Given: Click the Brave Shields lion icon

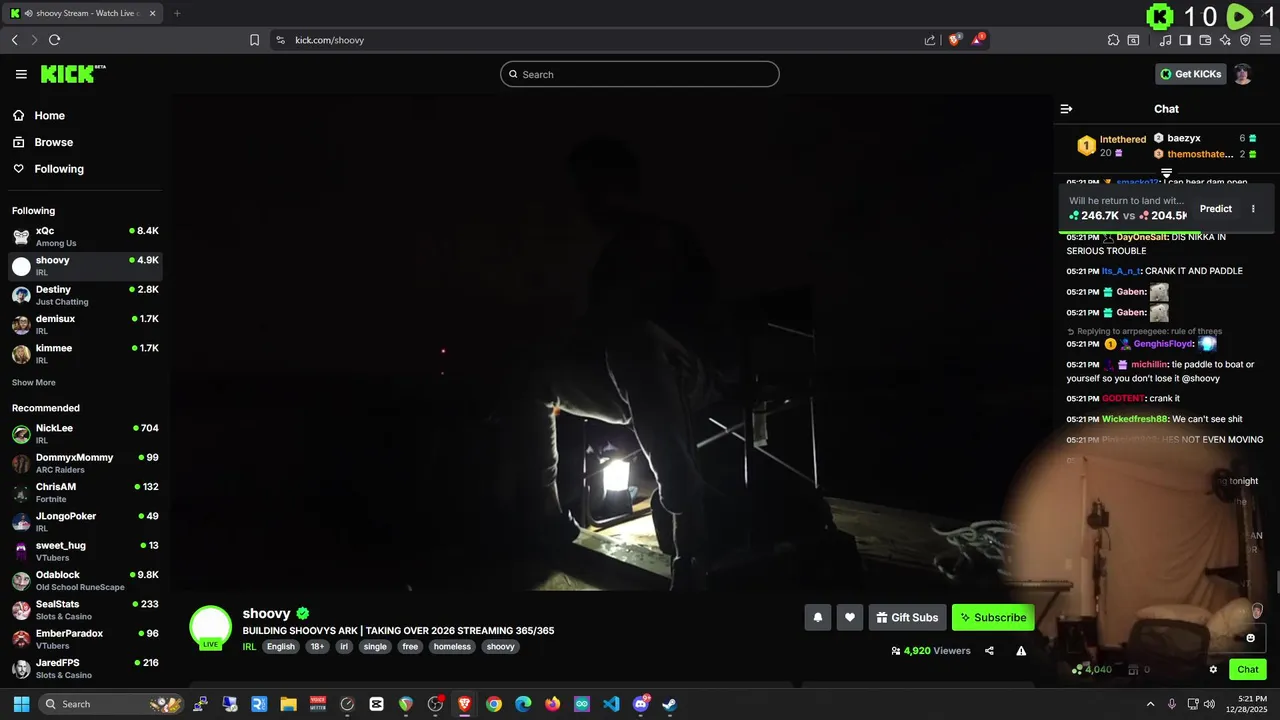Looking at the screenshot, I should (955, 40).
